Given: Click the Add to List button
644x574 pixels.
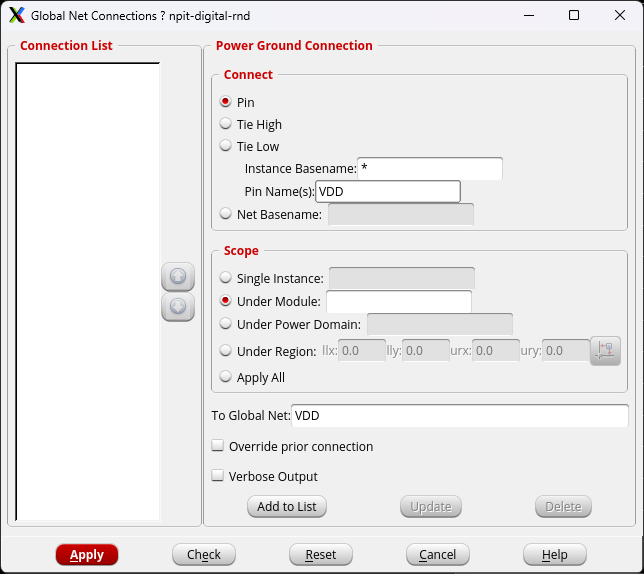Looking at the screenshot, I should pyautogui.click(x=287, y=507).
